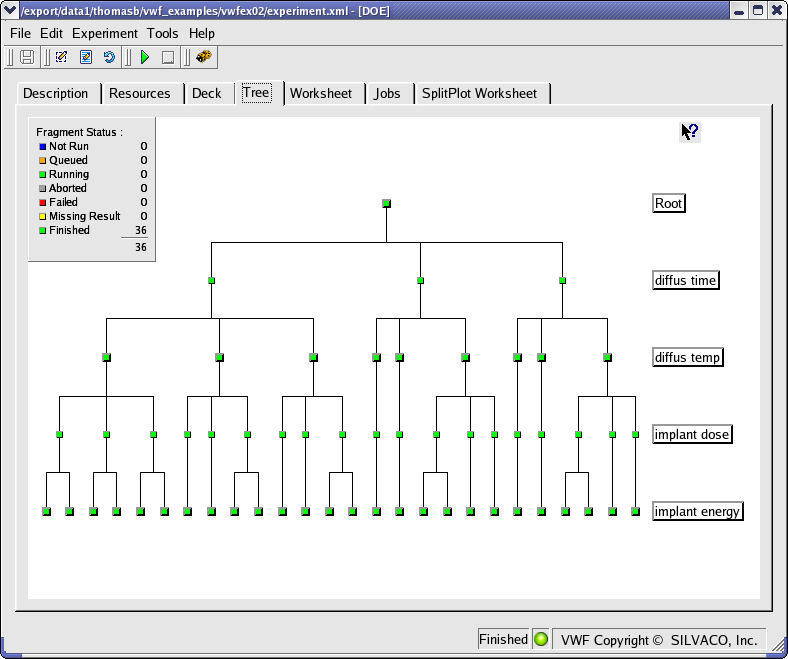Click the Finished count value 36
This screenshot has width=788, height=659.
click(141, 230)
